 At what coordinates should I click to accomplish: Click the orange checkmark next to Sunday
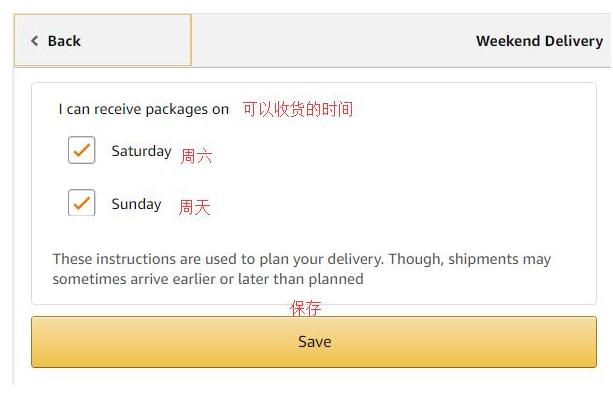(x=82, y=202)
